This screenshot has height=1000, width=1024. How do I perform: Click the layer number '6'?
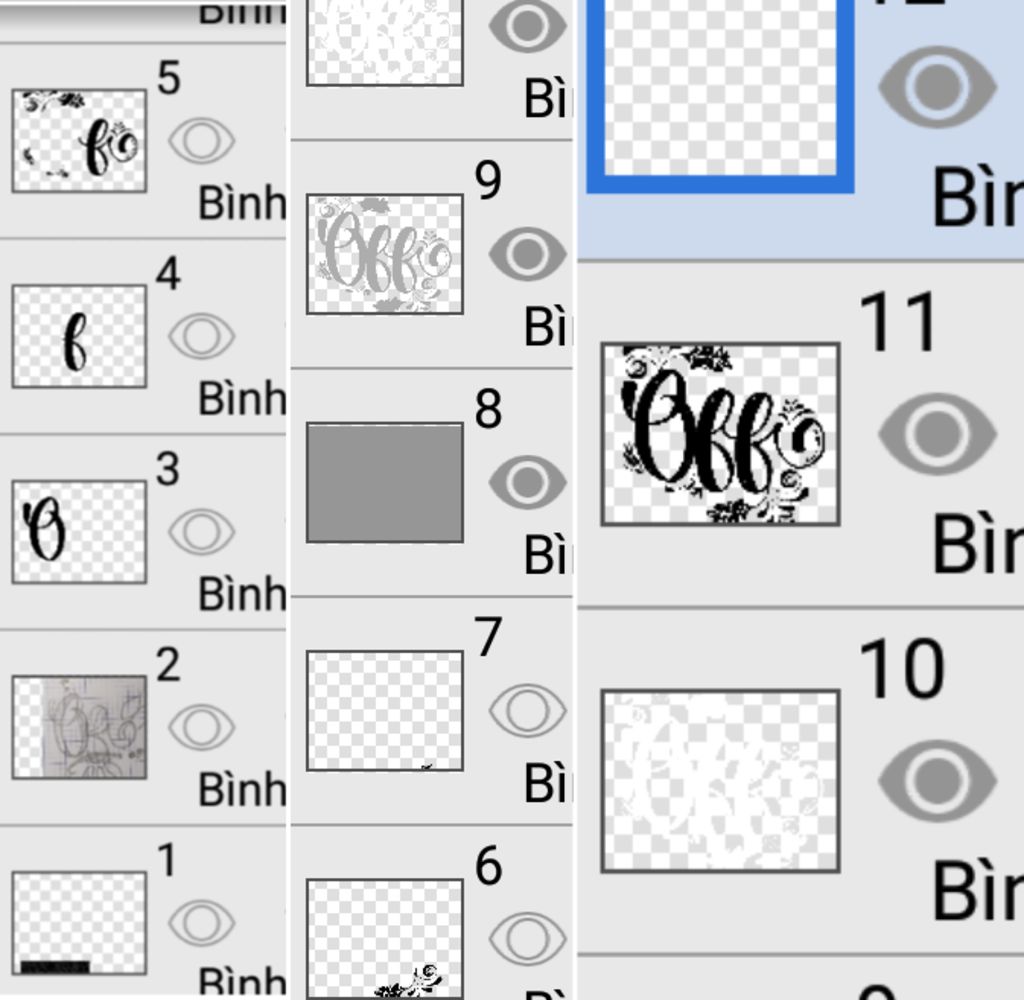click(x=488, y=865)
